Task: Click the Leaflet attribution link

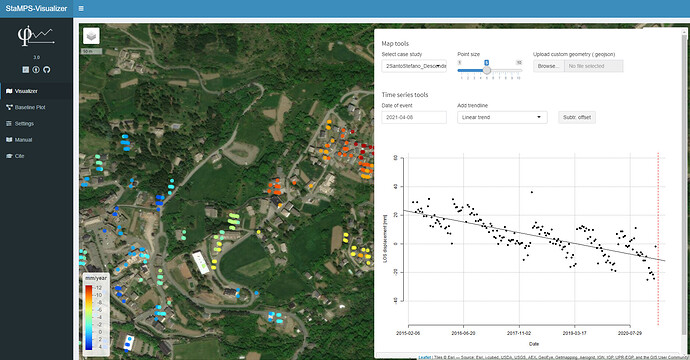Action: [425, 357]
